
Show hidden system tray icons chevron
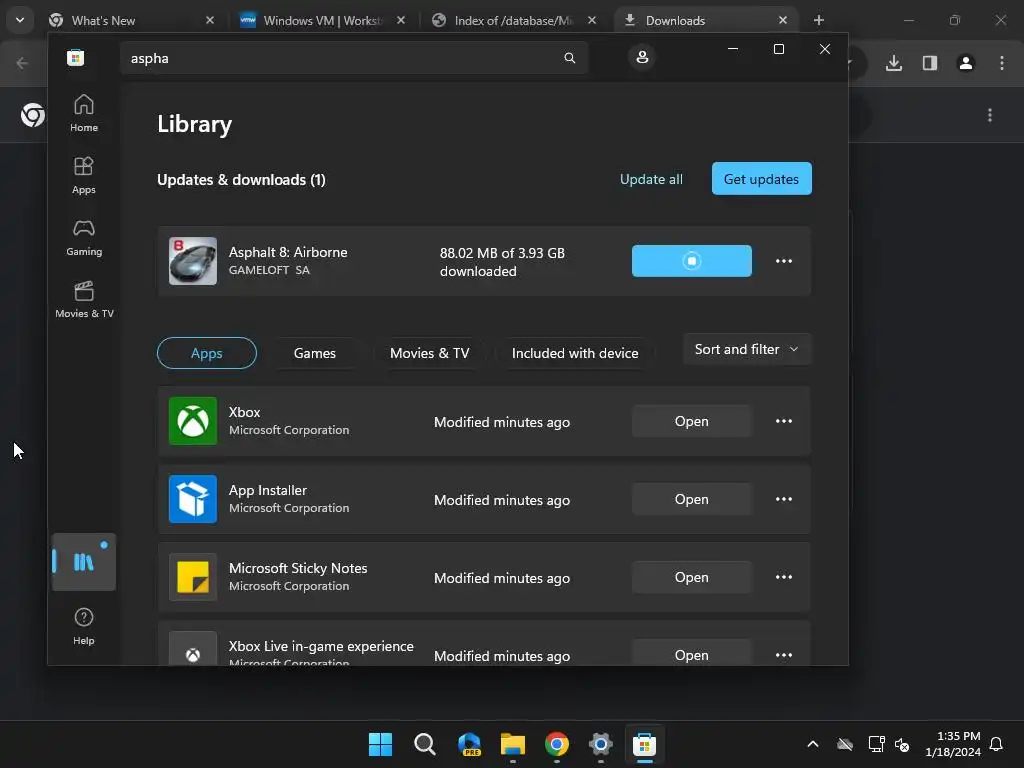coord(813,744)
